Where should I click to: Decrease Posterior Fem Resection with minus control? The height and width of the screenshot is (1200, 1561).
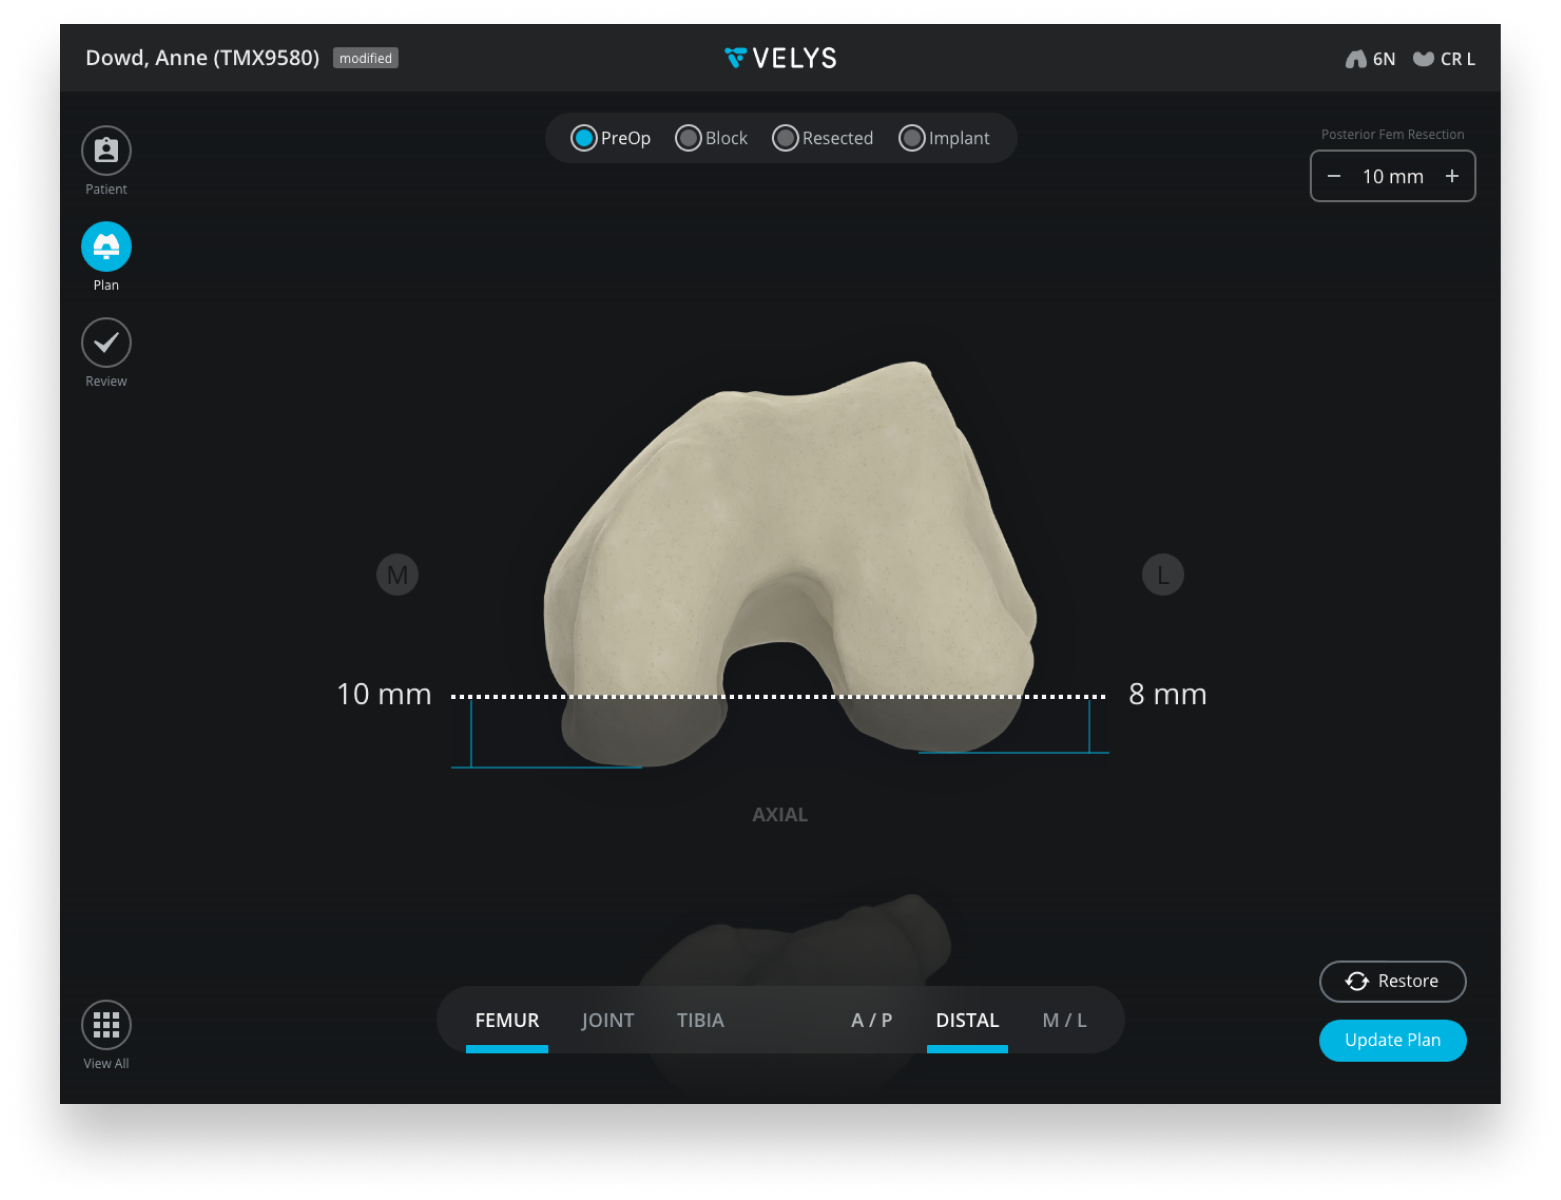(1333, 176)
